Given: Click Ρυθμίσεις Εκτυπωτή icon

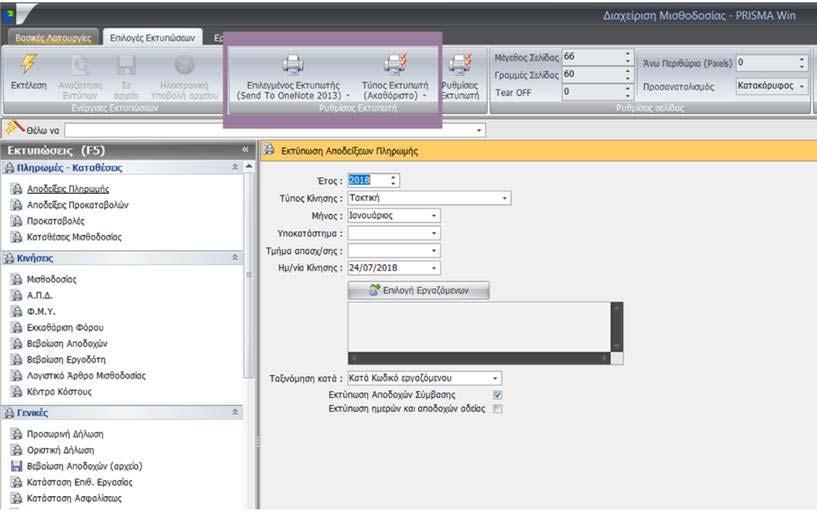Looking at the screenshot, I should click(x=460, y=64).
